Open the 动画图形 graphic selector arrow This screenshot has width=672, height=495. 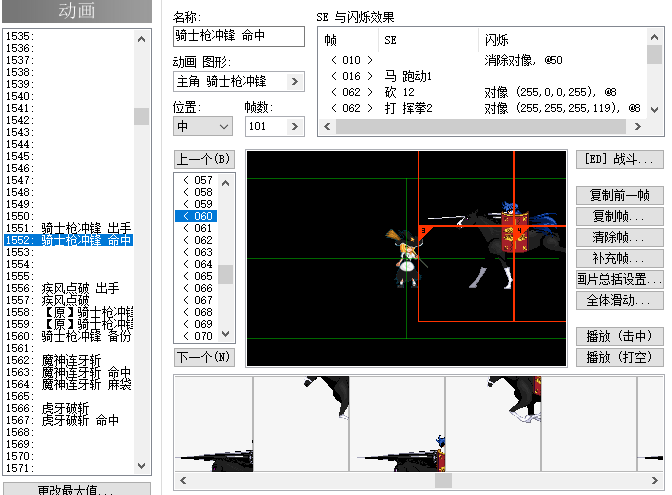click(294, 81)
